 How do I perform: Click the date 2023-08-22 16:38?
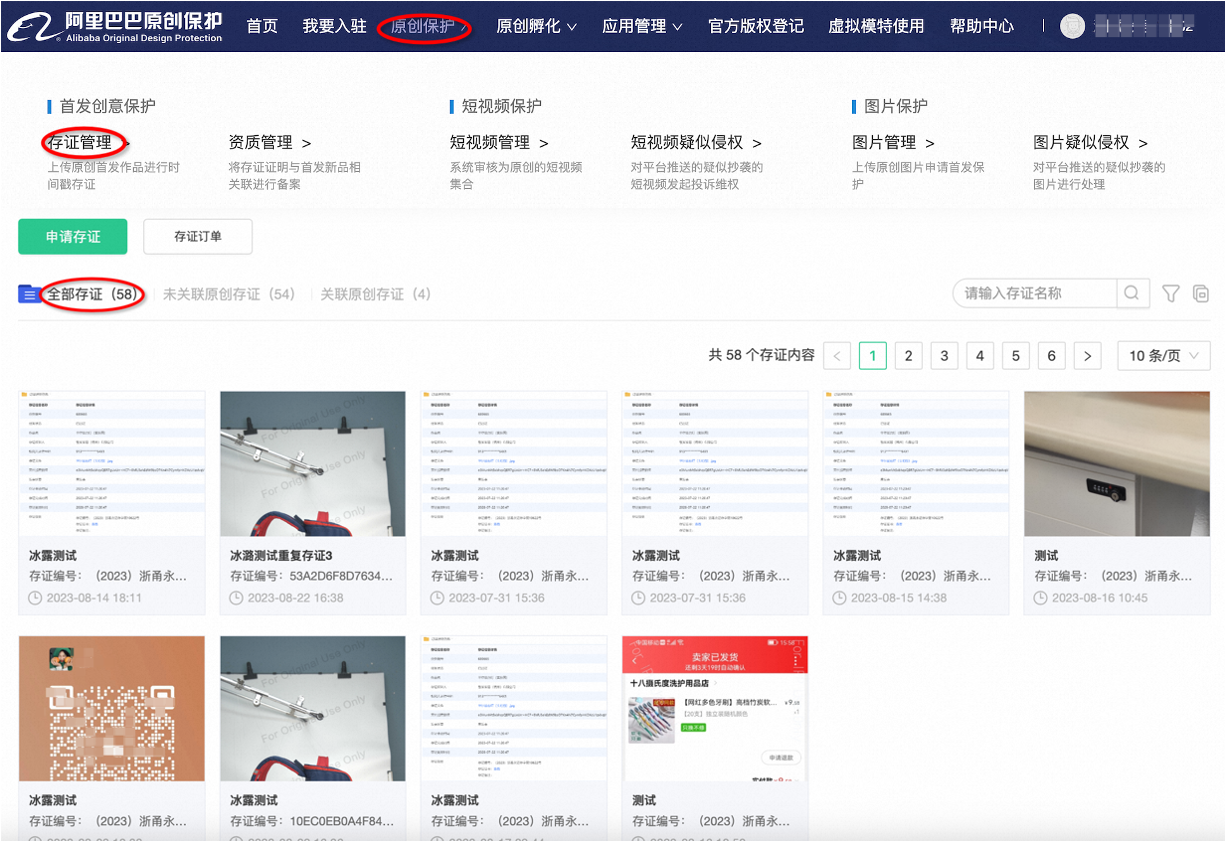(x=296, y=598)
